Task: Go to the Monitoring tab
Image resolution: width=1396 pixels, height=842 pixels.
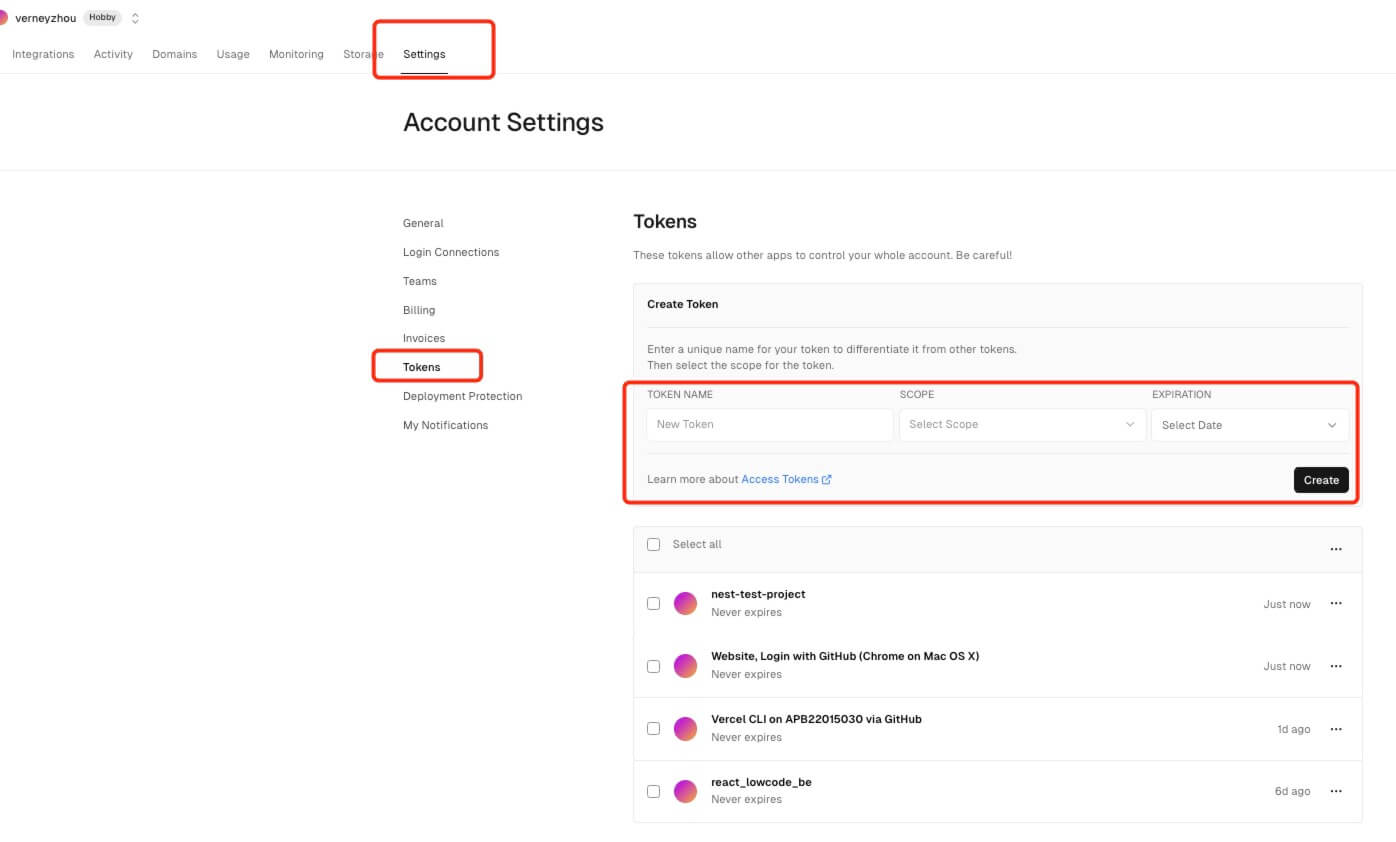Action: [296, 54]
